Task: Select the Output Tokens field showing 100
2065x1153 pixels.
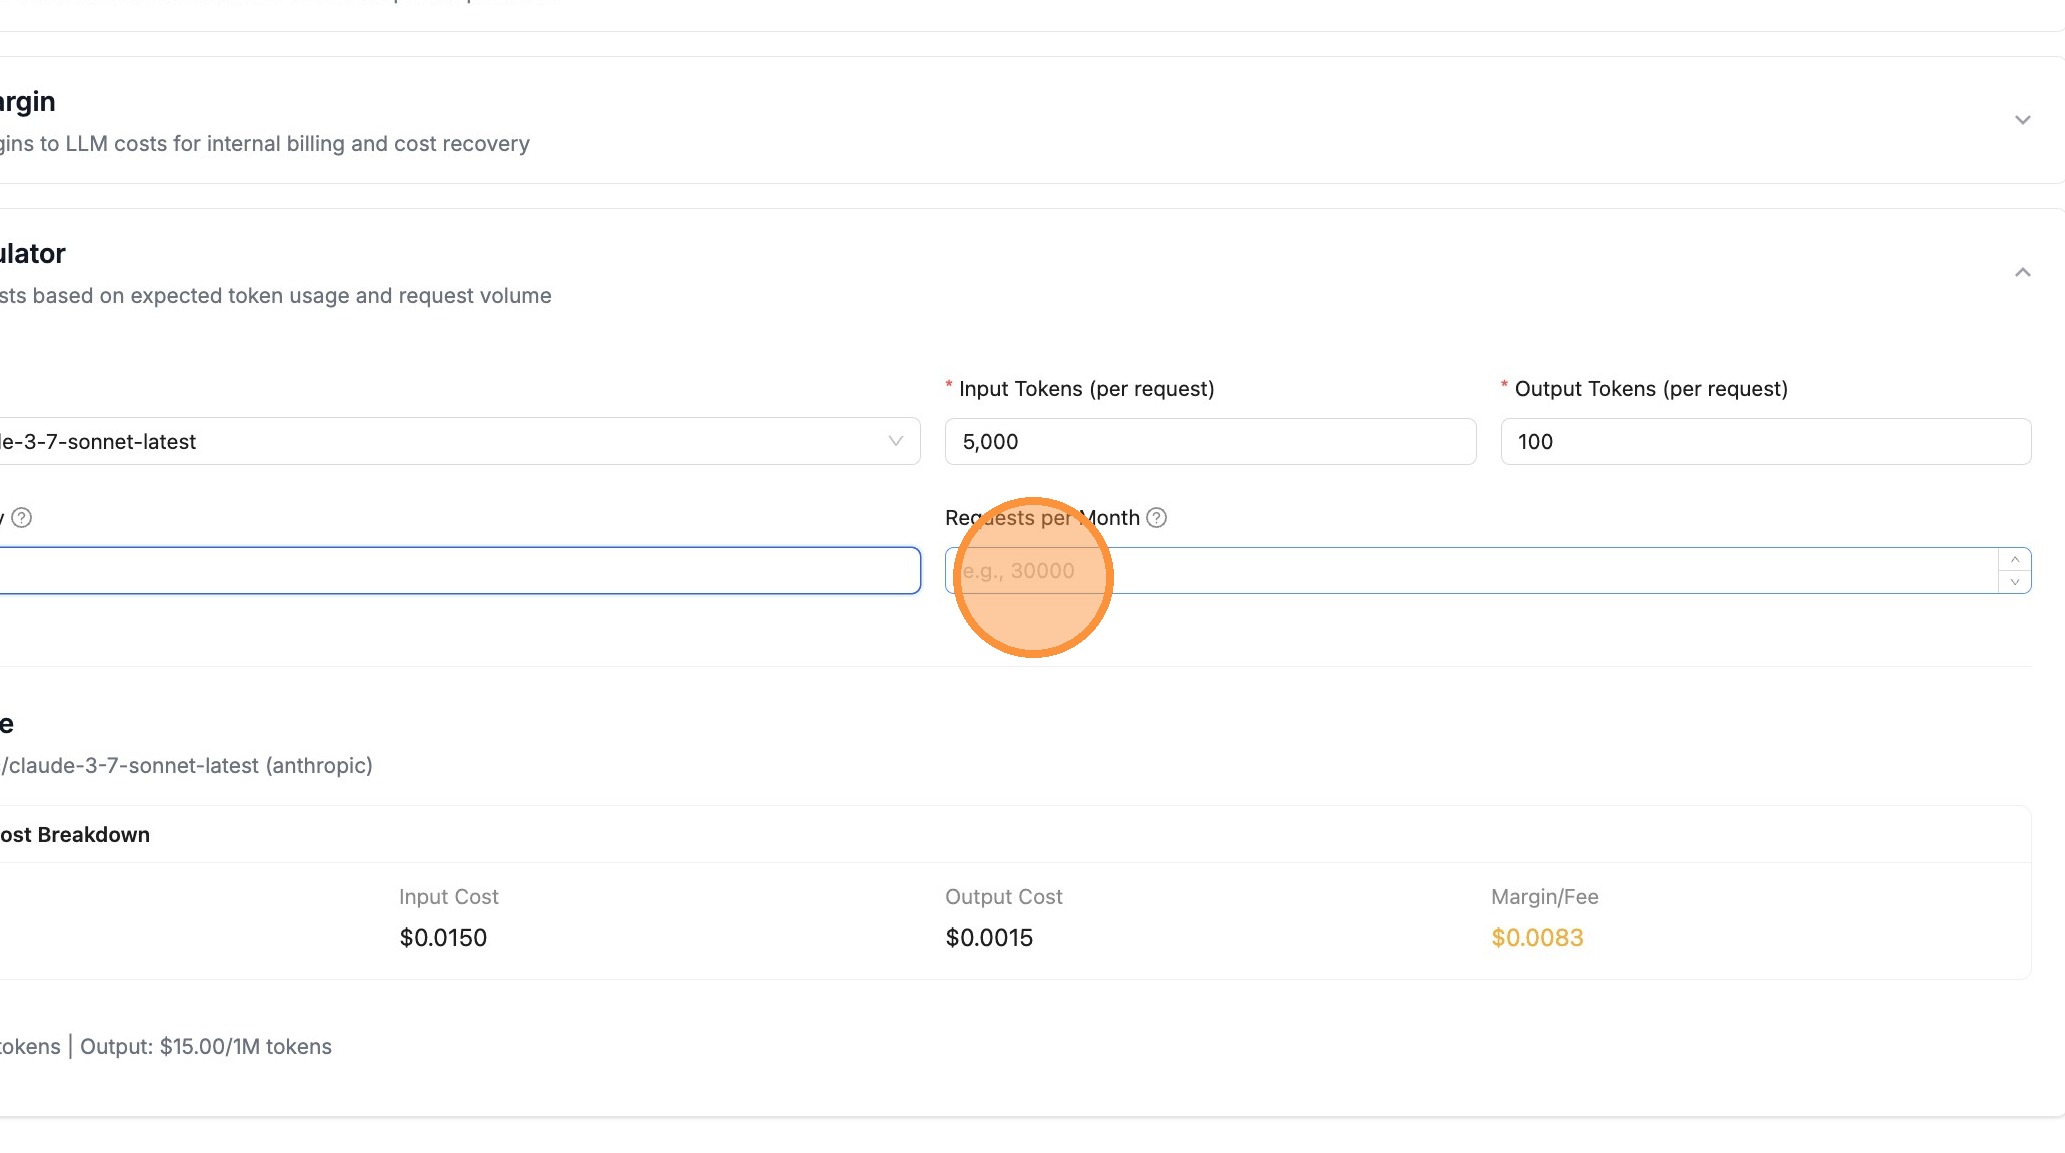Action: point(1765,441)
